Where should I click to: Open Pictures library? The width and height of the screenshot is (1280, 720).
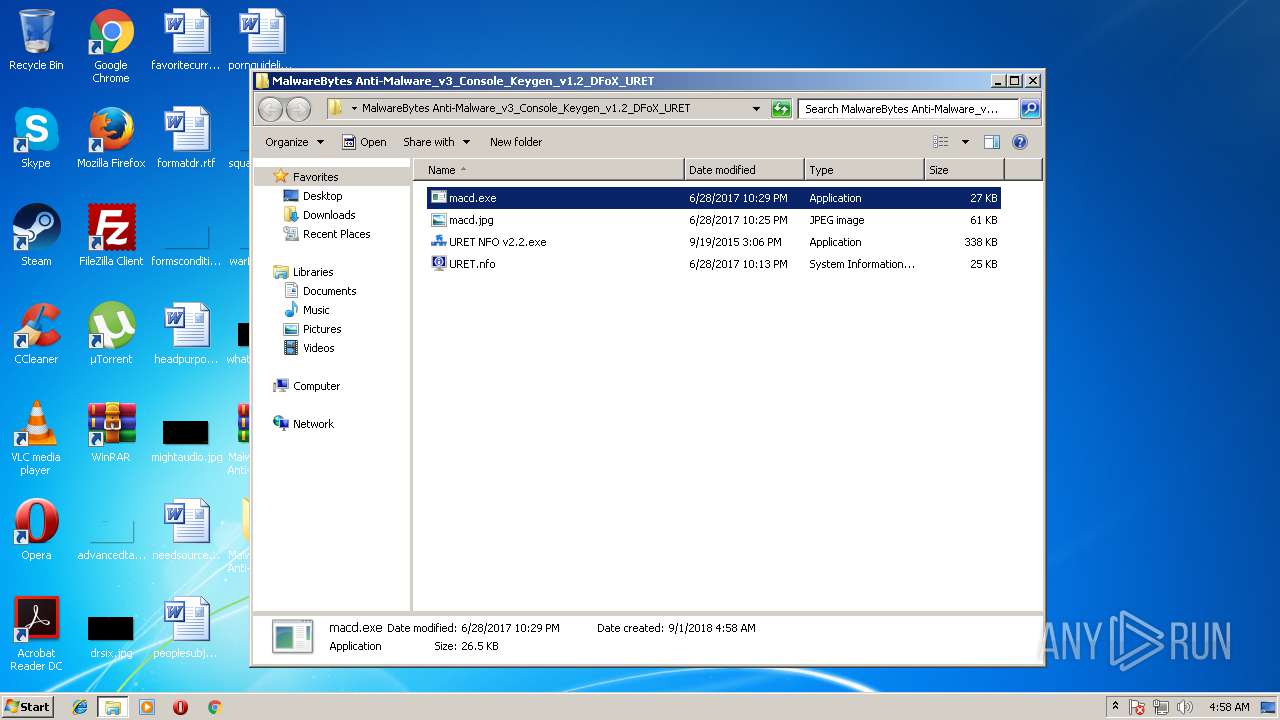322,329
